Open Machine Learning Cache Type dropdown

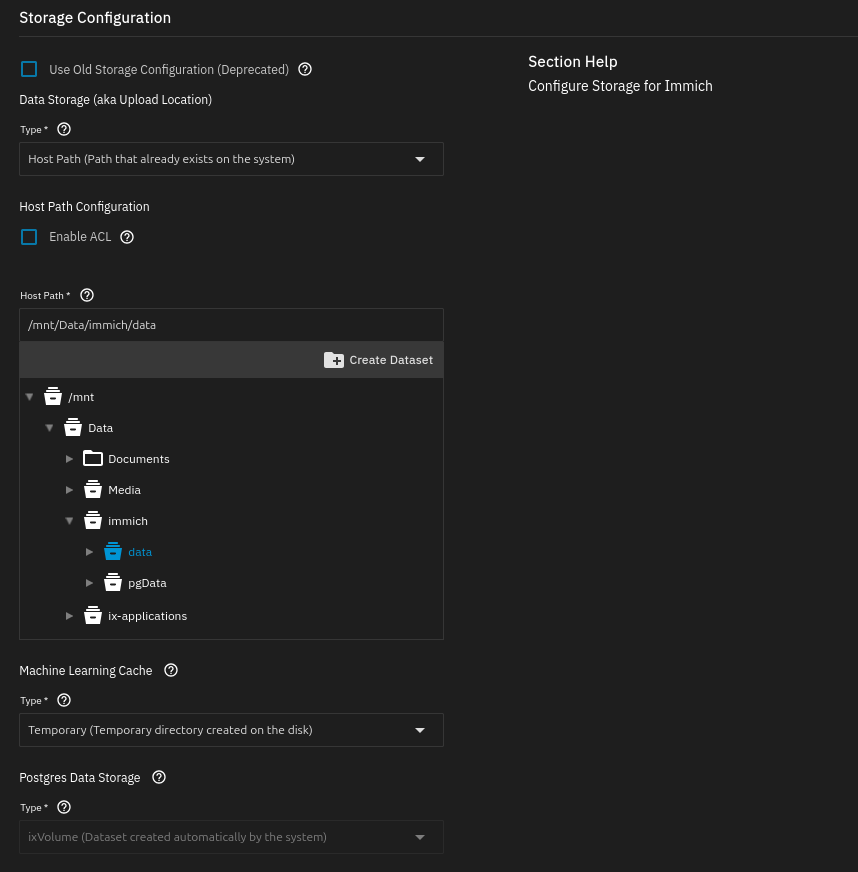pyautogui.click(x=231, y=730)
